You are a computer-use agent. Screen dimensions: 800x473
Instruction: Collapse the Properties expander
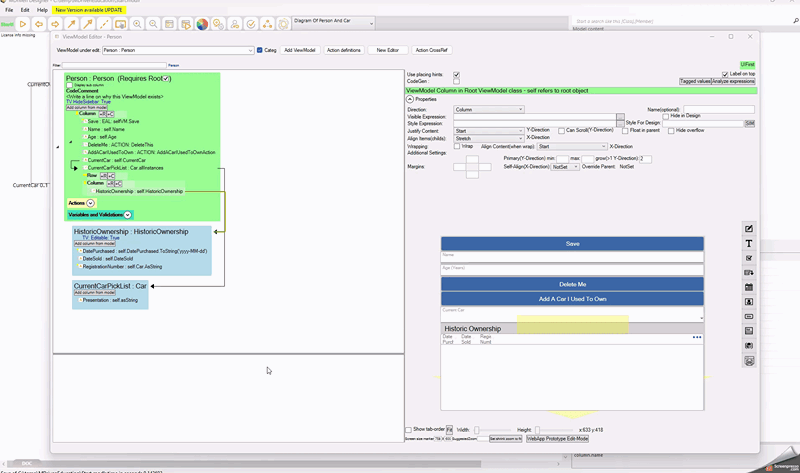[x=410, y=99]
